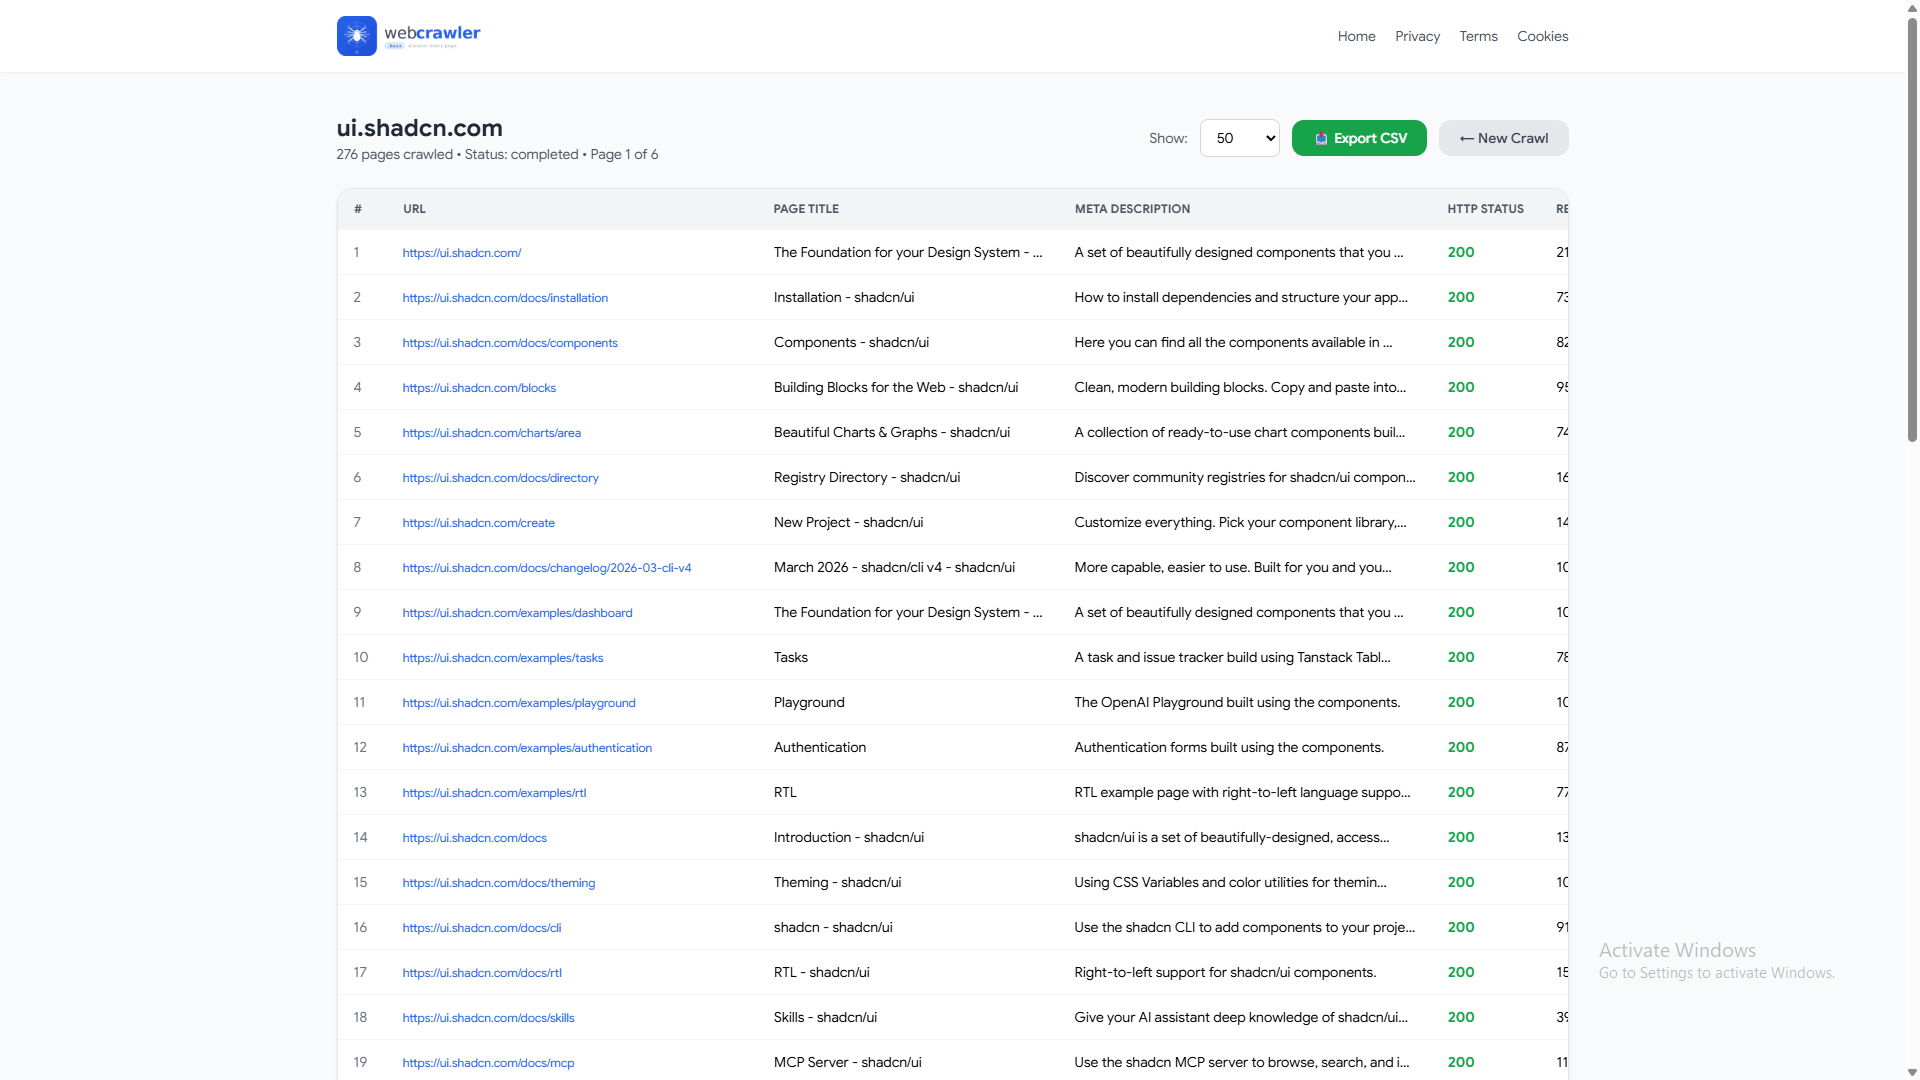Open the ui.shadcn.com docs installation link
Viewport: 1920px width, 1080px height.
(505, 297)
